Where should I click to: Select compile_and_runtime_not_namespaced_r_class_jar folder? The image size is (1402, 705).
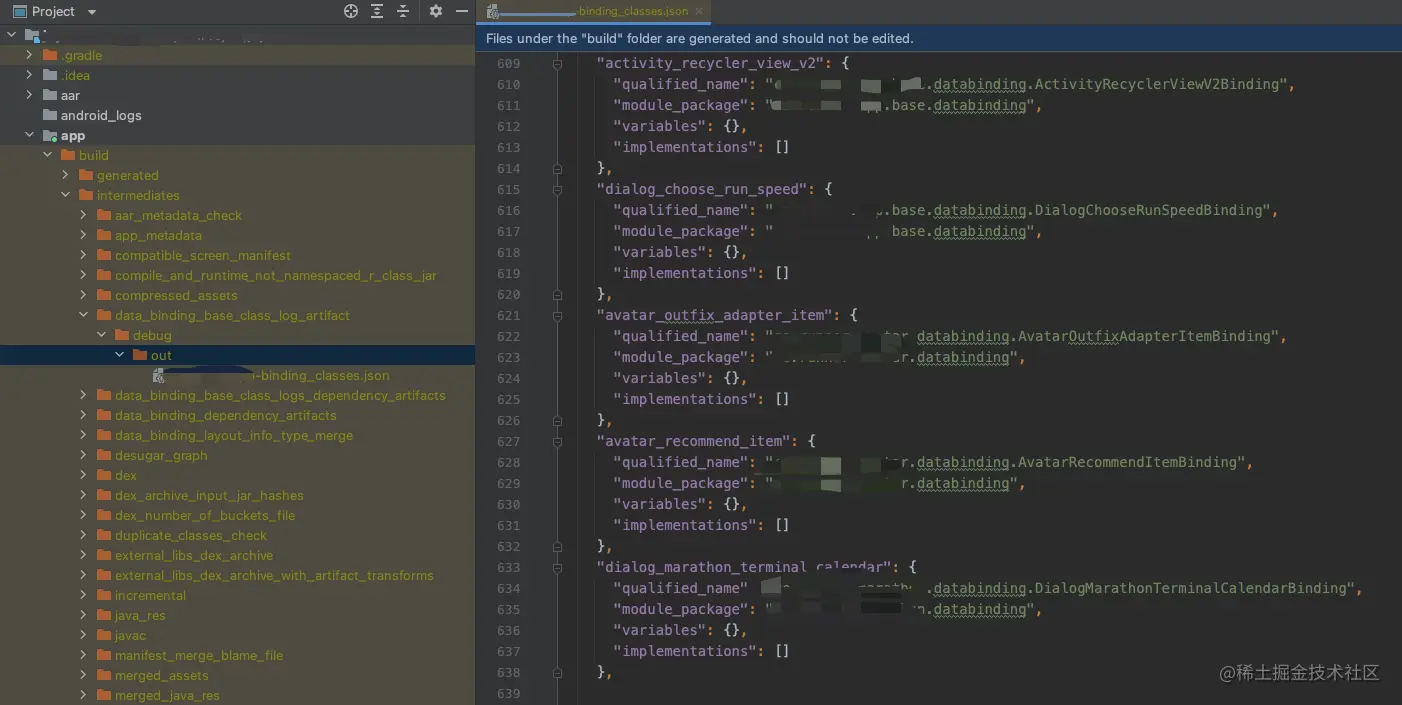(276, 275)
